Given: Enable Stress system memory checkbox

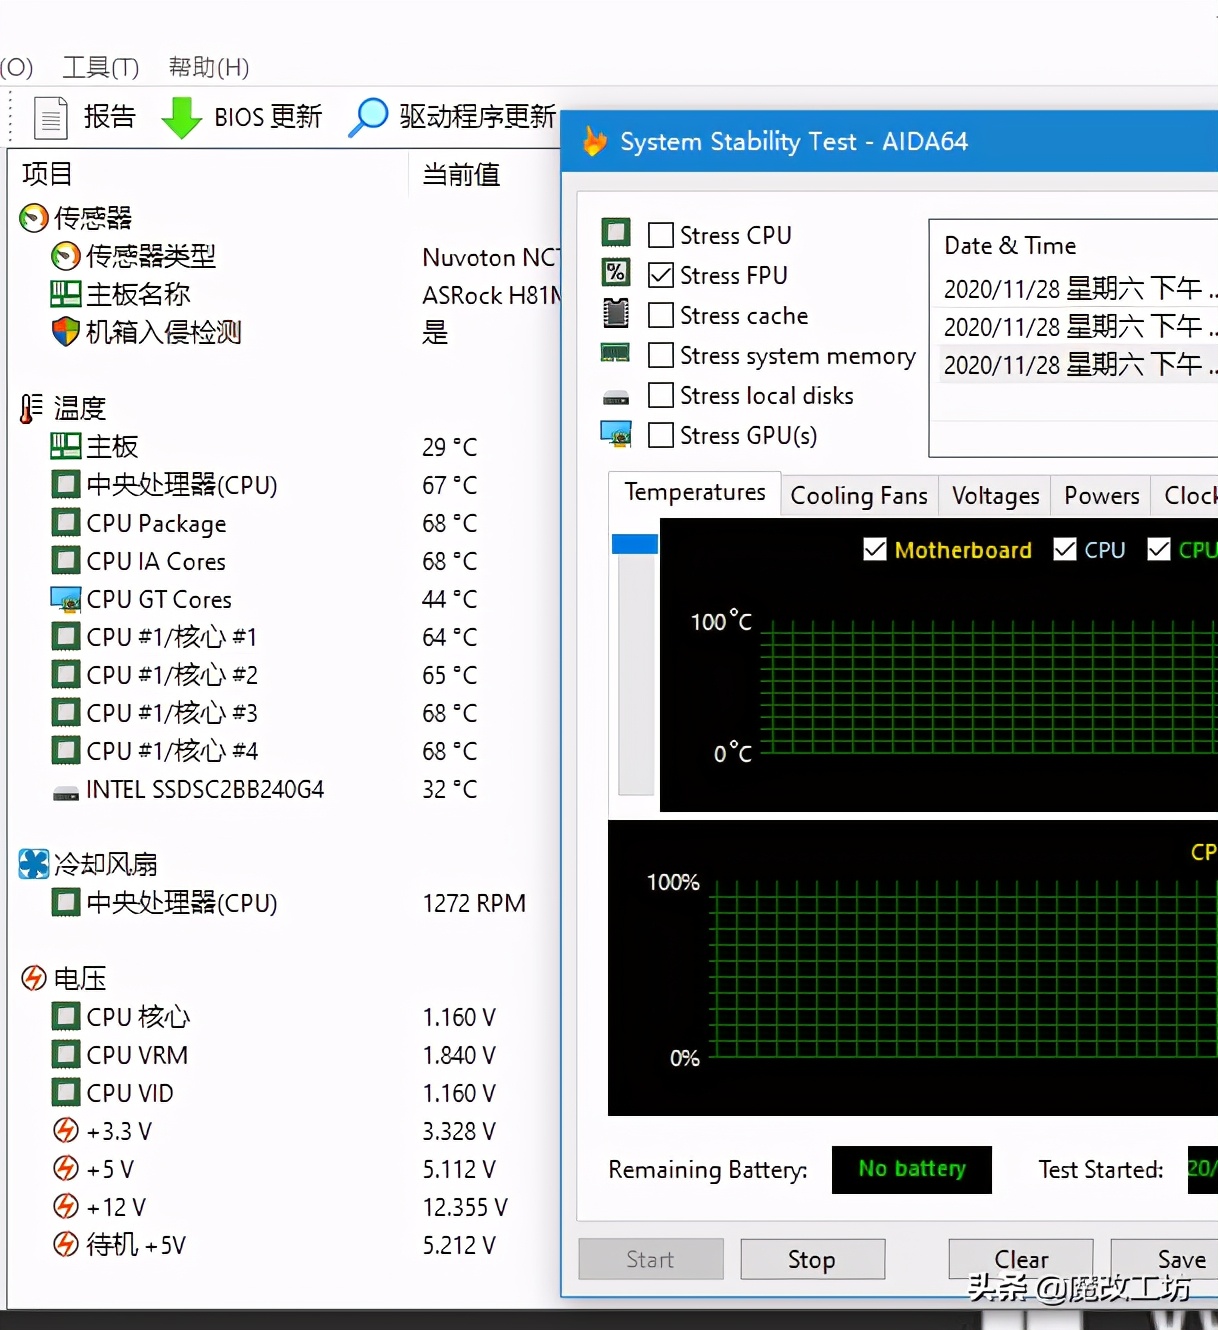Looking at the screenshot, I should tap(661, 355).
